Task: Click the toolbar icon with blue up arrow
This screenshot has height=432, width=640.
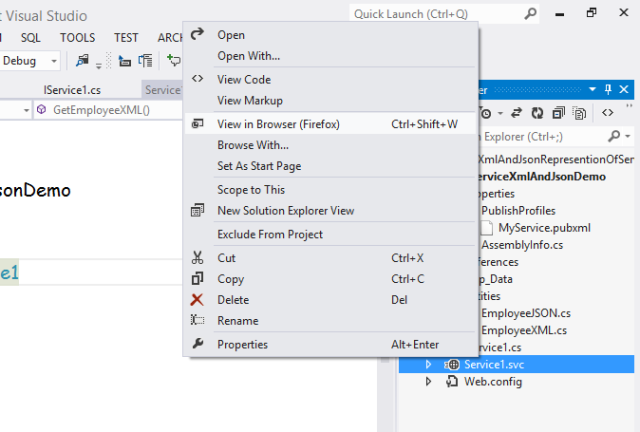Action: tap(124, 61)
